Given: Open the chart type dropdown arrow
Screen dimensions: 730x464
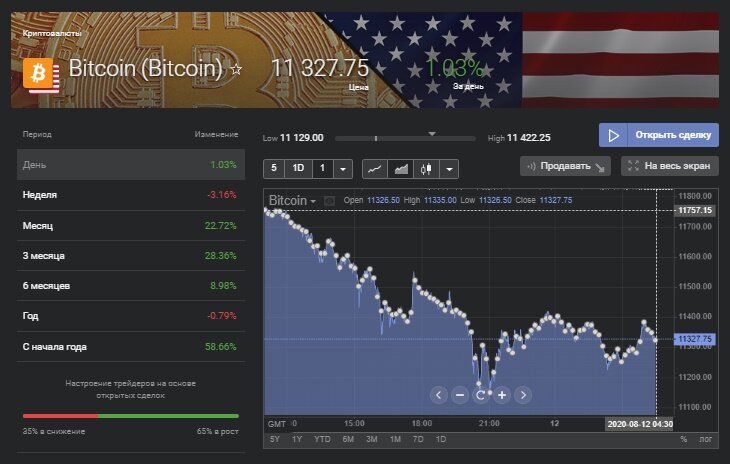Looking at the screenshot, I should [x=448, y=168].
